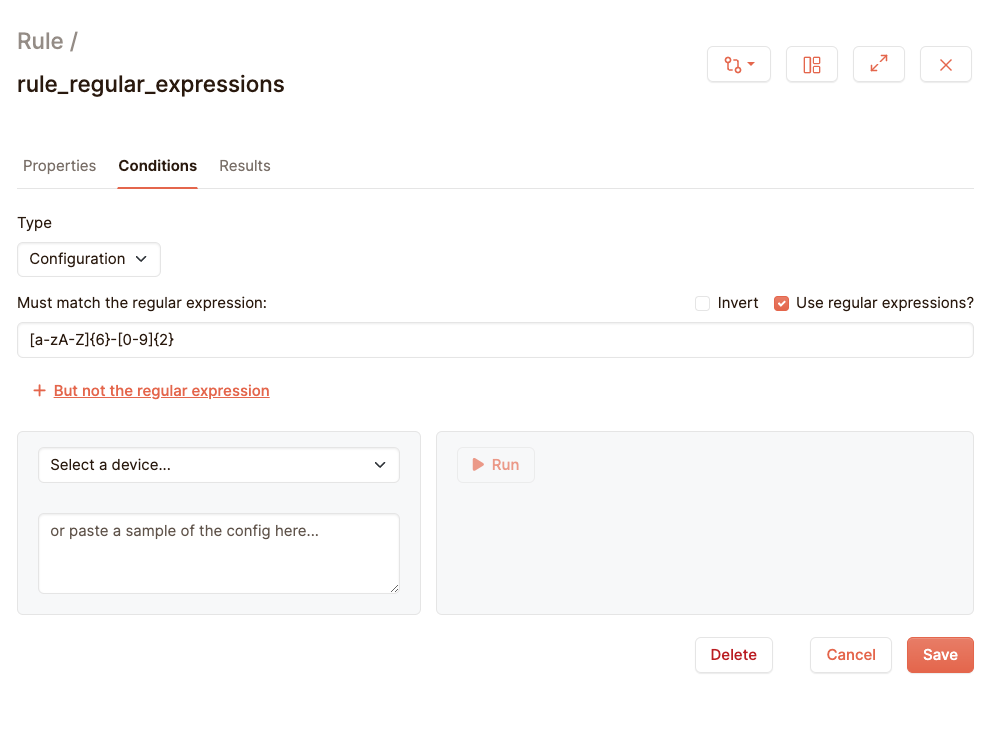Image resolution: width=986 pixels, height=756 pixels.
Task: Click the config sample paste text area
Action: (218, 553)
